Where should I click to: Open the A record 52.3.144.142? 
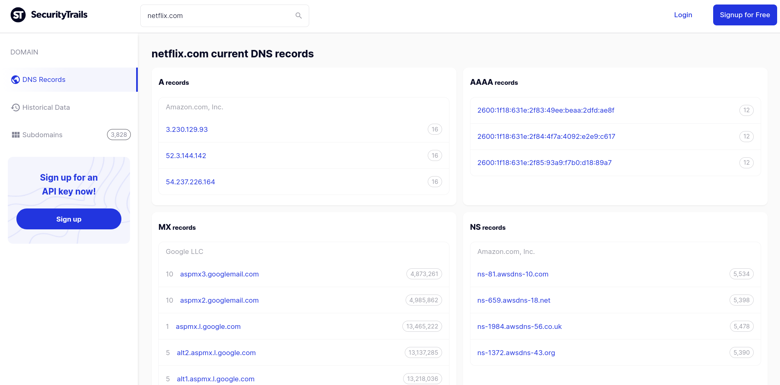[x=186, y=156]
